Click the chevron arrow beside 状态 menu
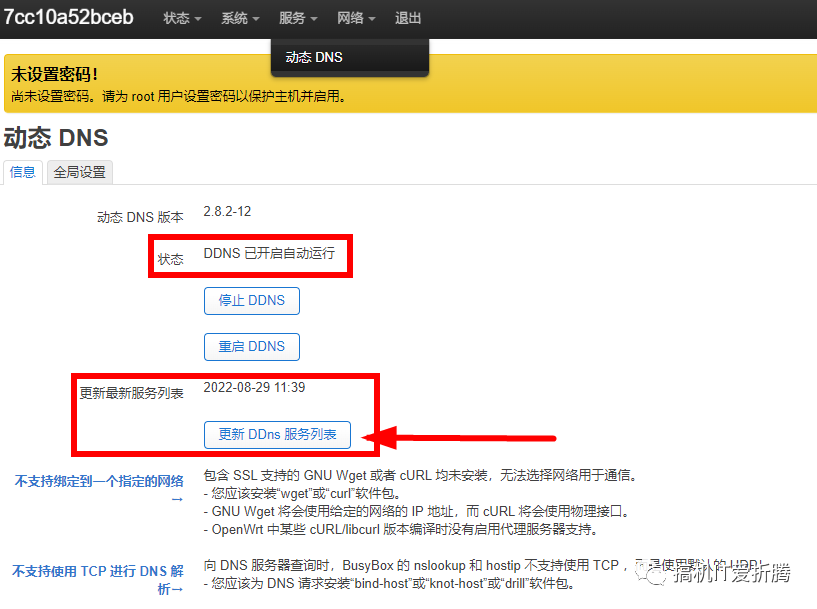The width and height of the screenshot is (817, 609). (x=198, y=17)
